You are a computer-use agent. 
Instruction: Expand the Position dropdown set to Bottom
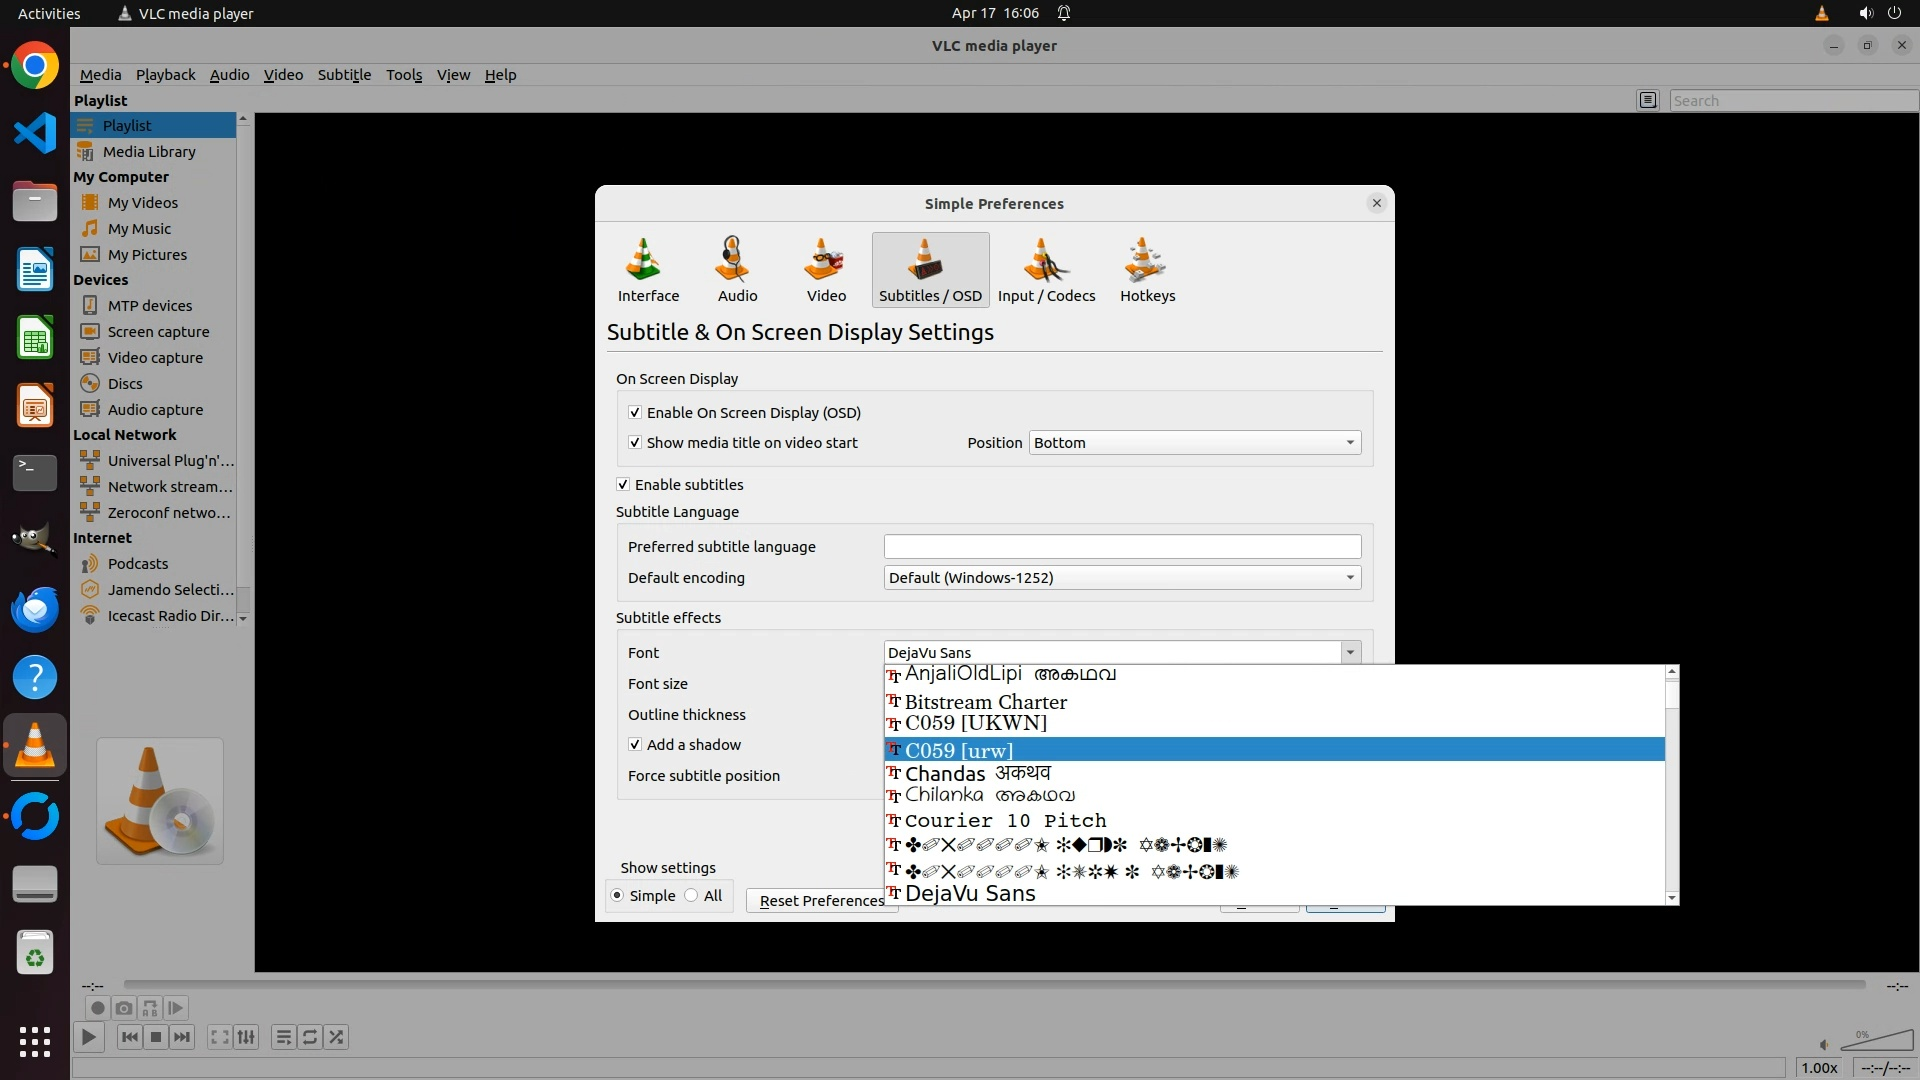point(1194,442)
